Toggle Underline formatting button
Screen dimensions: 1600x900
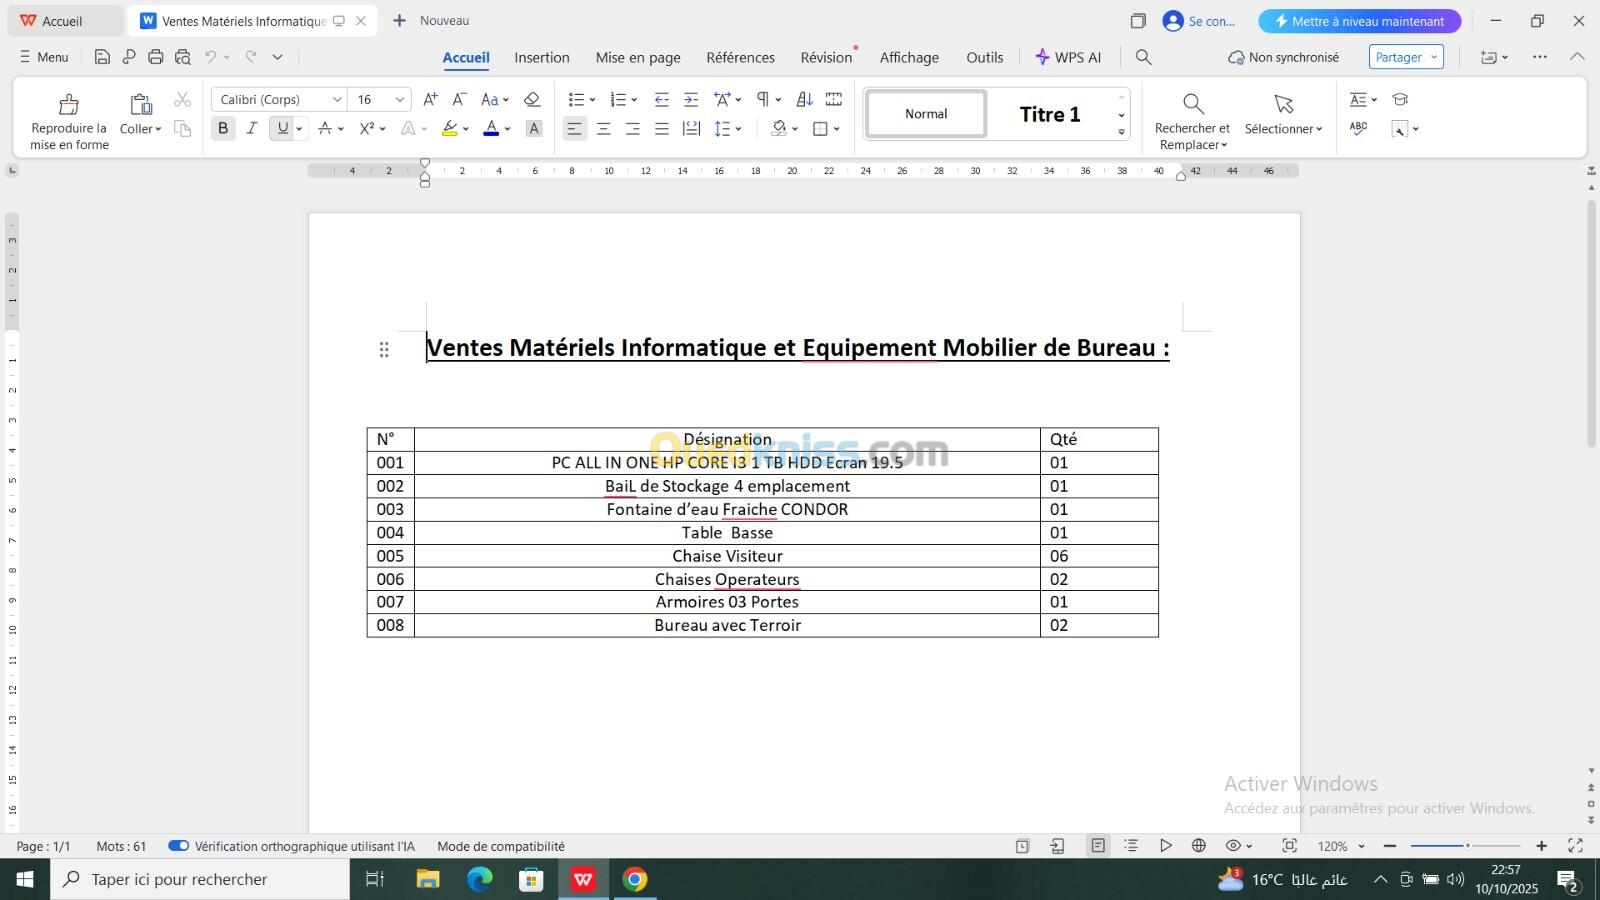click(x=283, y=128)
